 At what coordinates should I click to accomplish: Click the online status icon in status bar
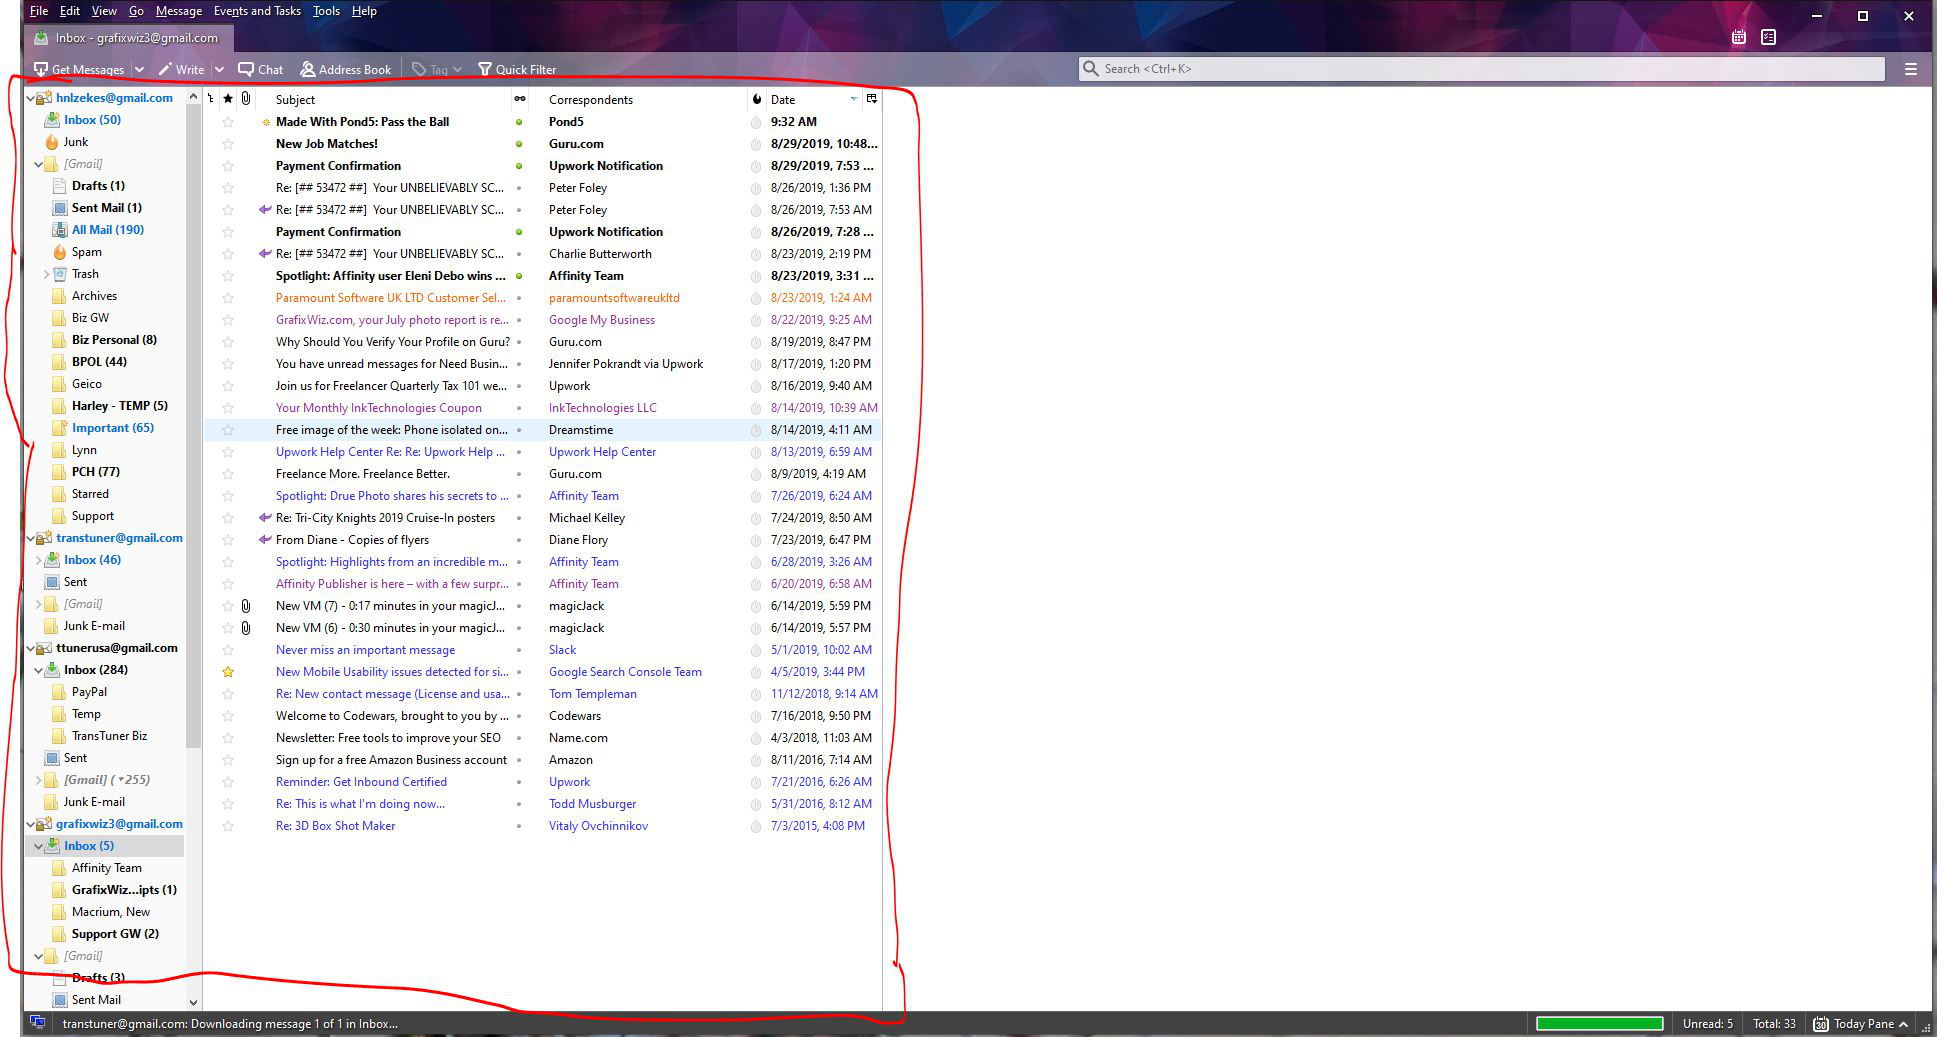click(x=37, y=1022)
